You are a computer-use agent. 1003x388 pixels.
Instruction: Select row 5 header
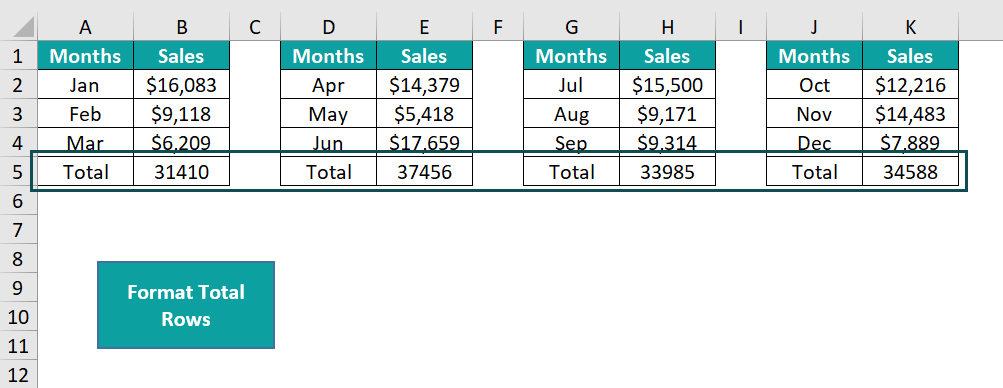(x=19, y=171)
